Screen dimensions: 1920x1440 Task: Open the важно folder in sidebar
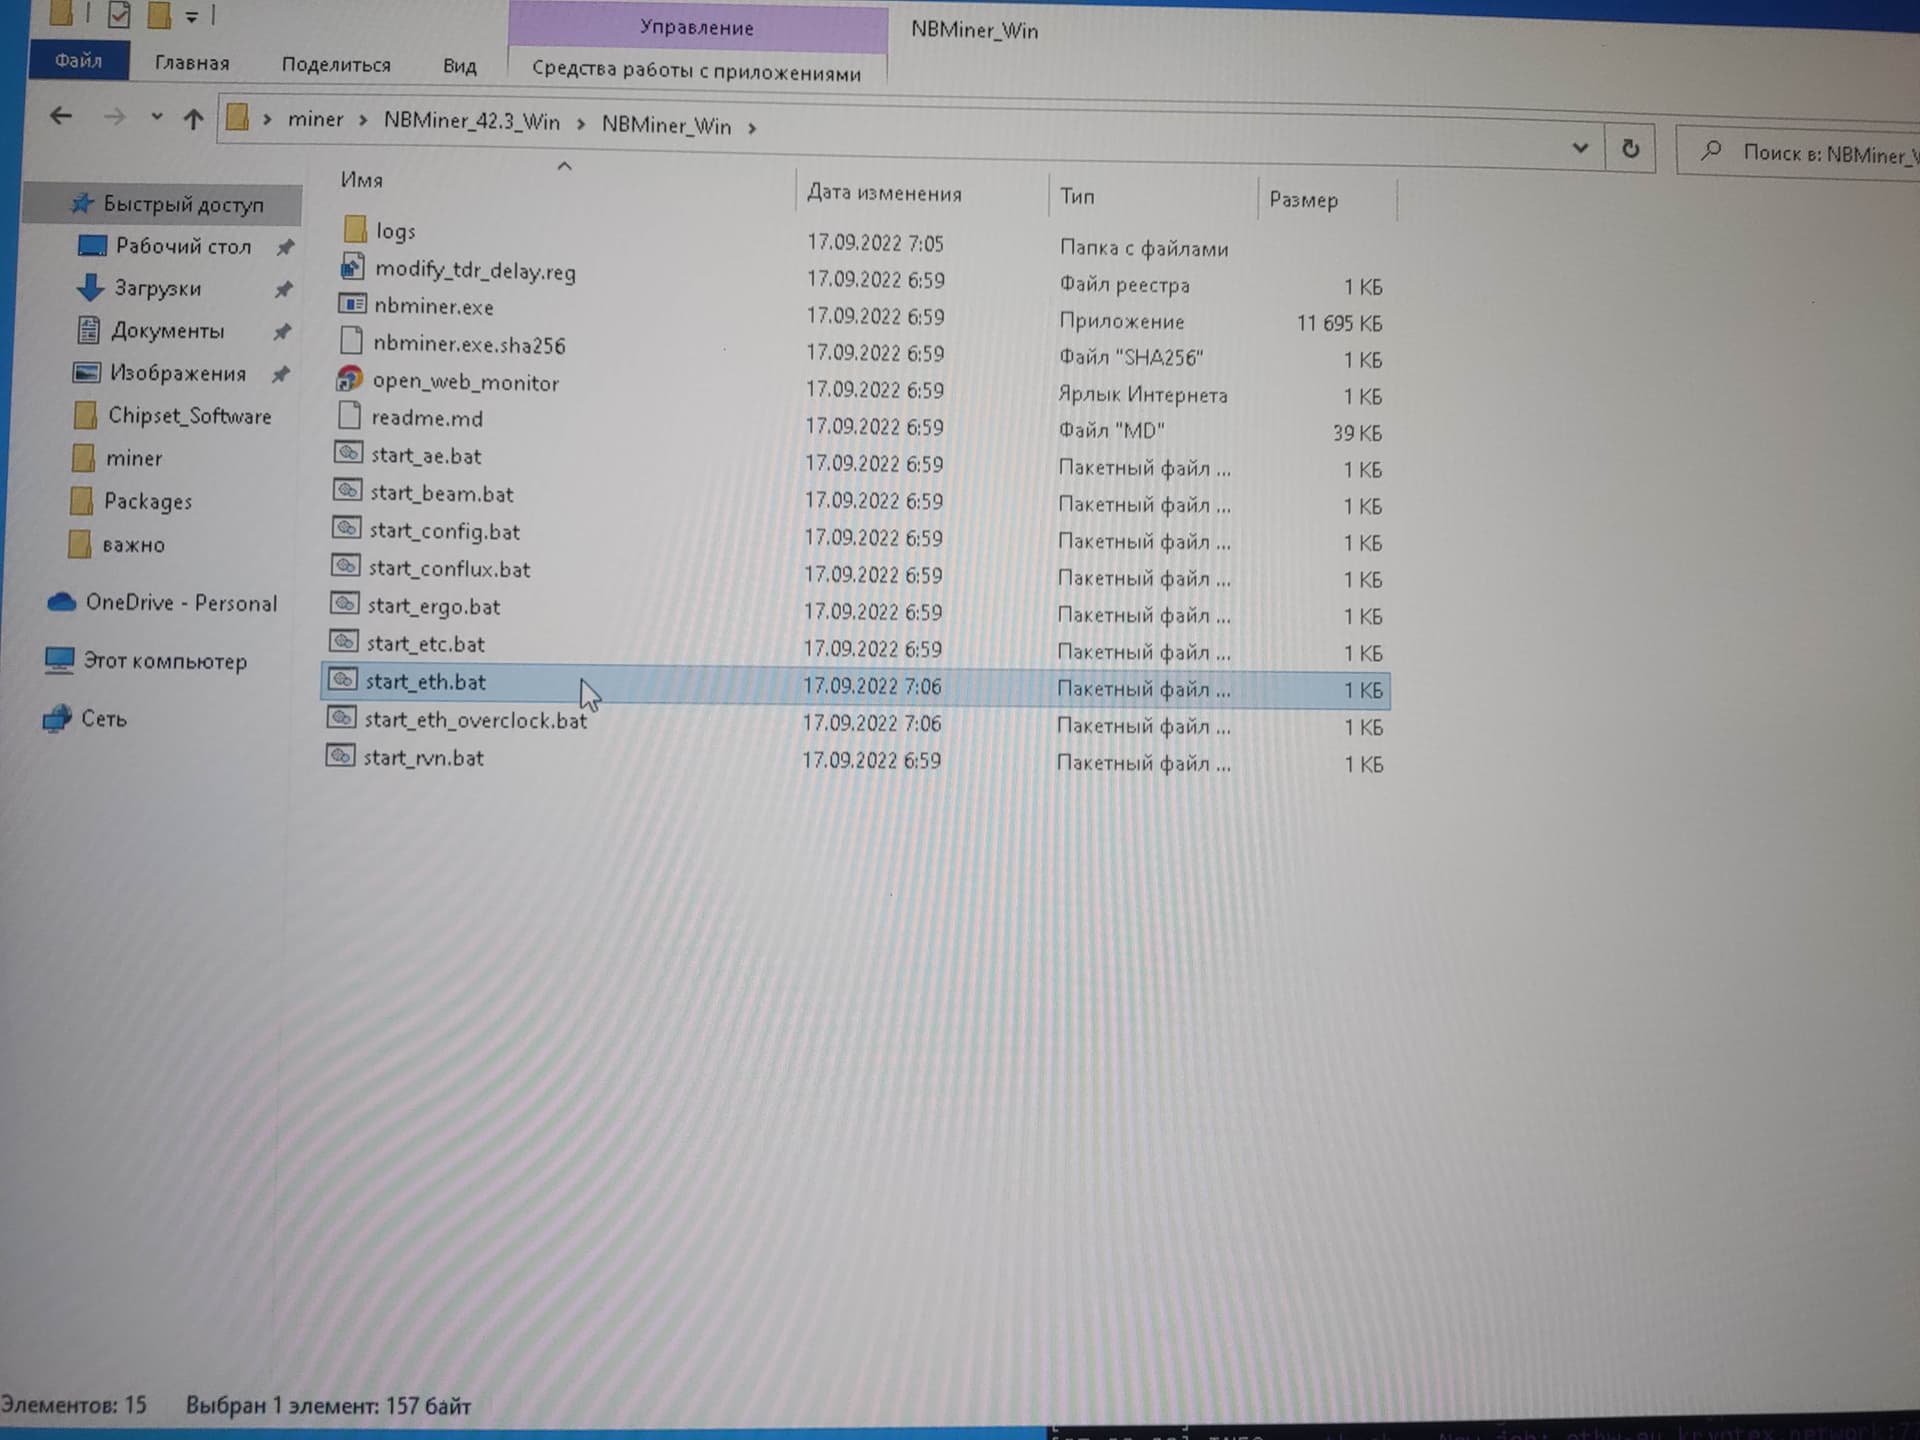(x=134, y=545)
